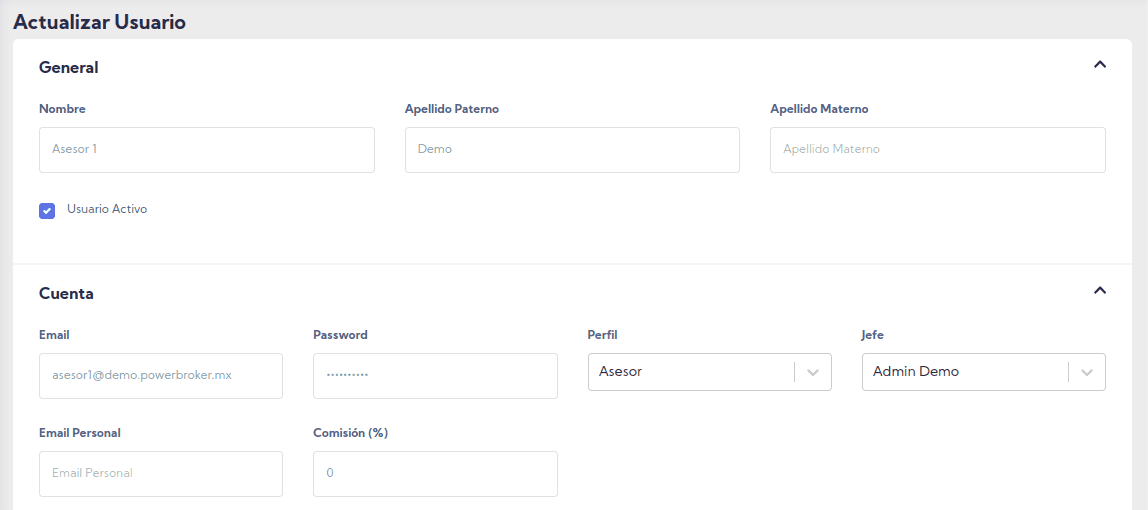Click the Apellido Paterno field containing Demo

tap(572, 150)
